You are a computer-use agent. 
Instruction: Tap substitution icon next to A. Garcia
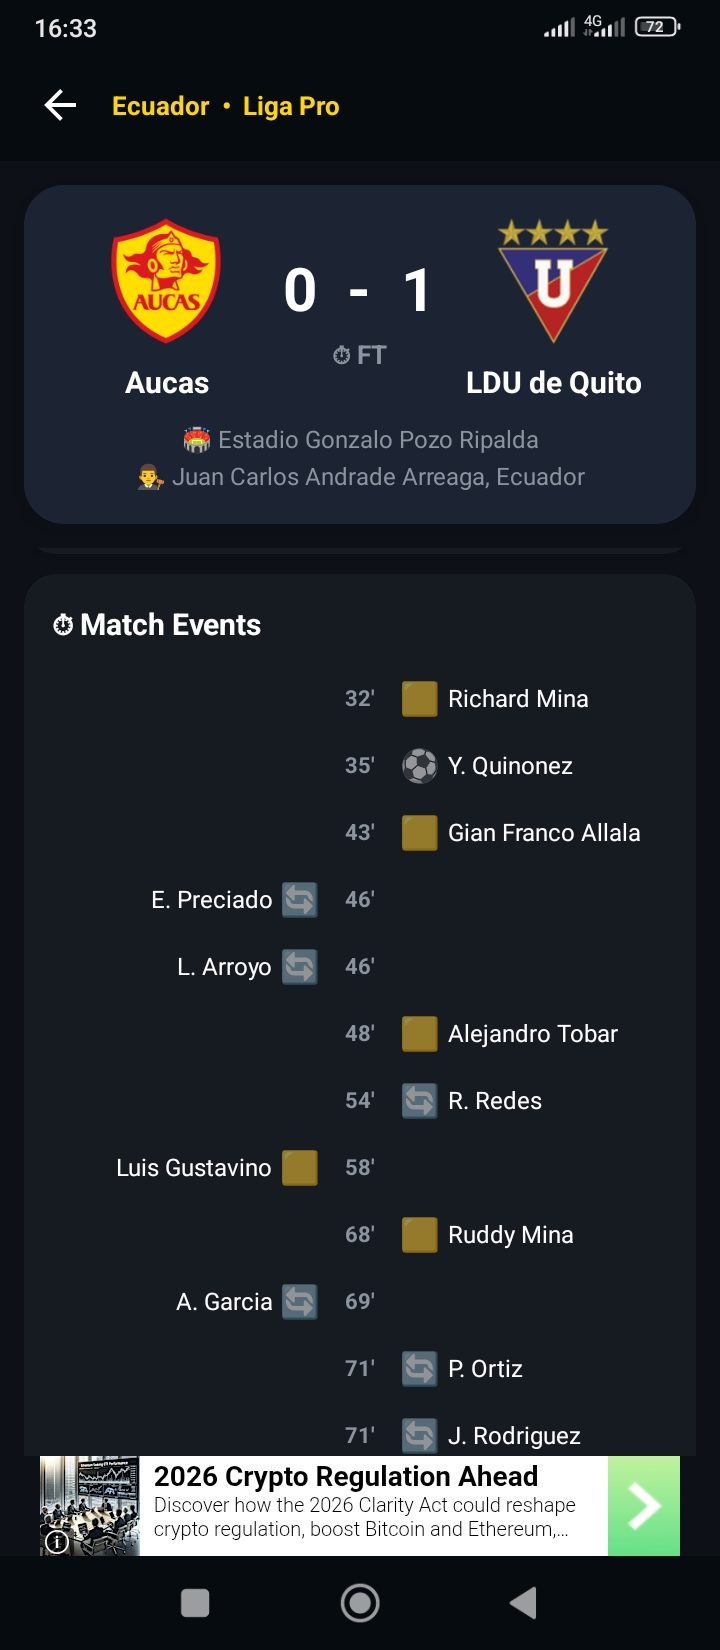tap(300, 1302)
